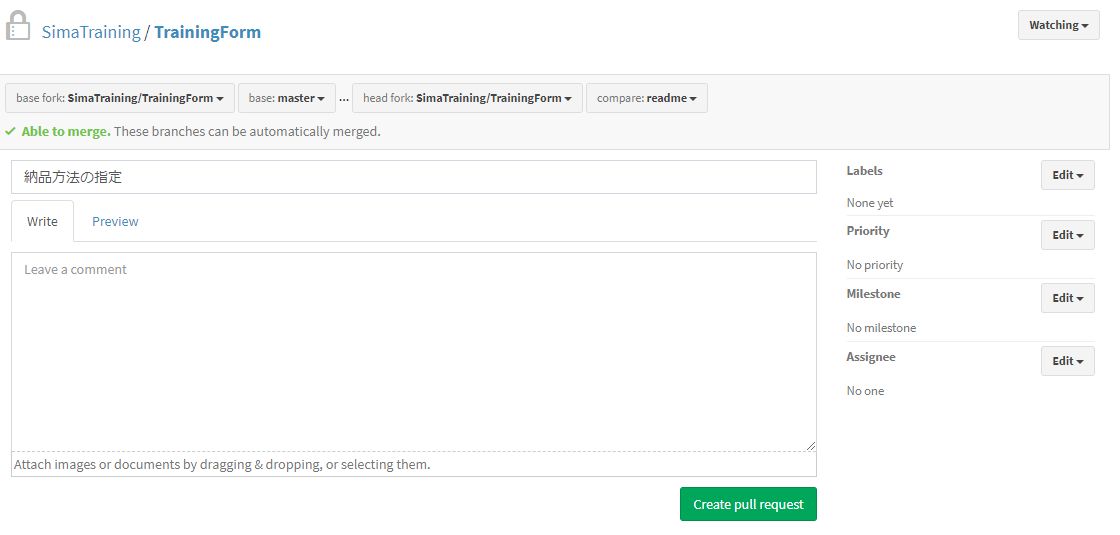Screen dimensions: 1120x535
Task: Expand the head fork selector
Action: [x=467, y=98]
